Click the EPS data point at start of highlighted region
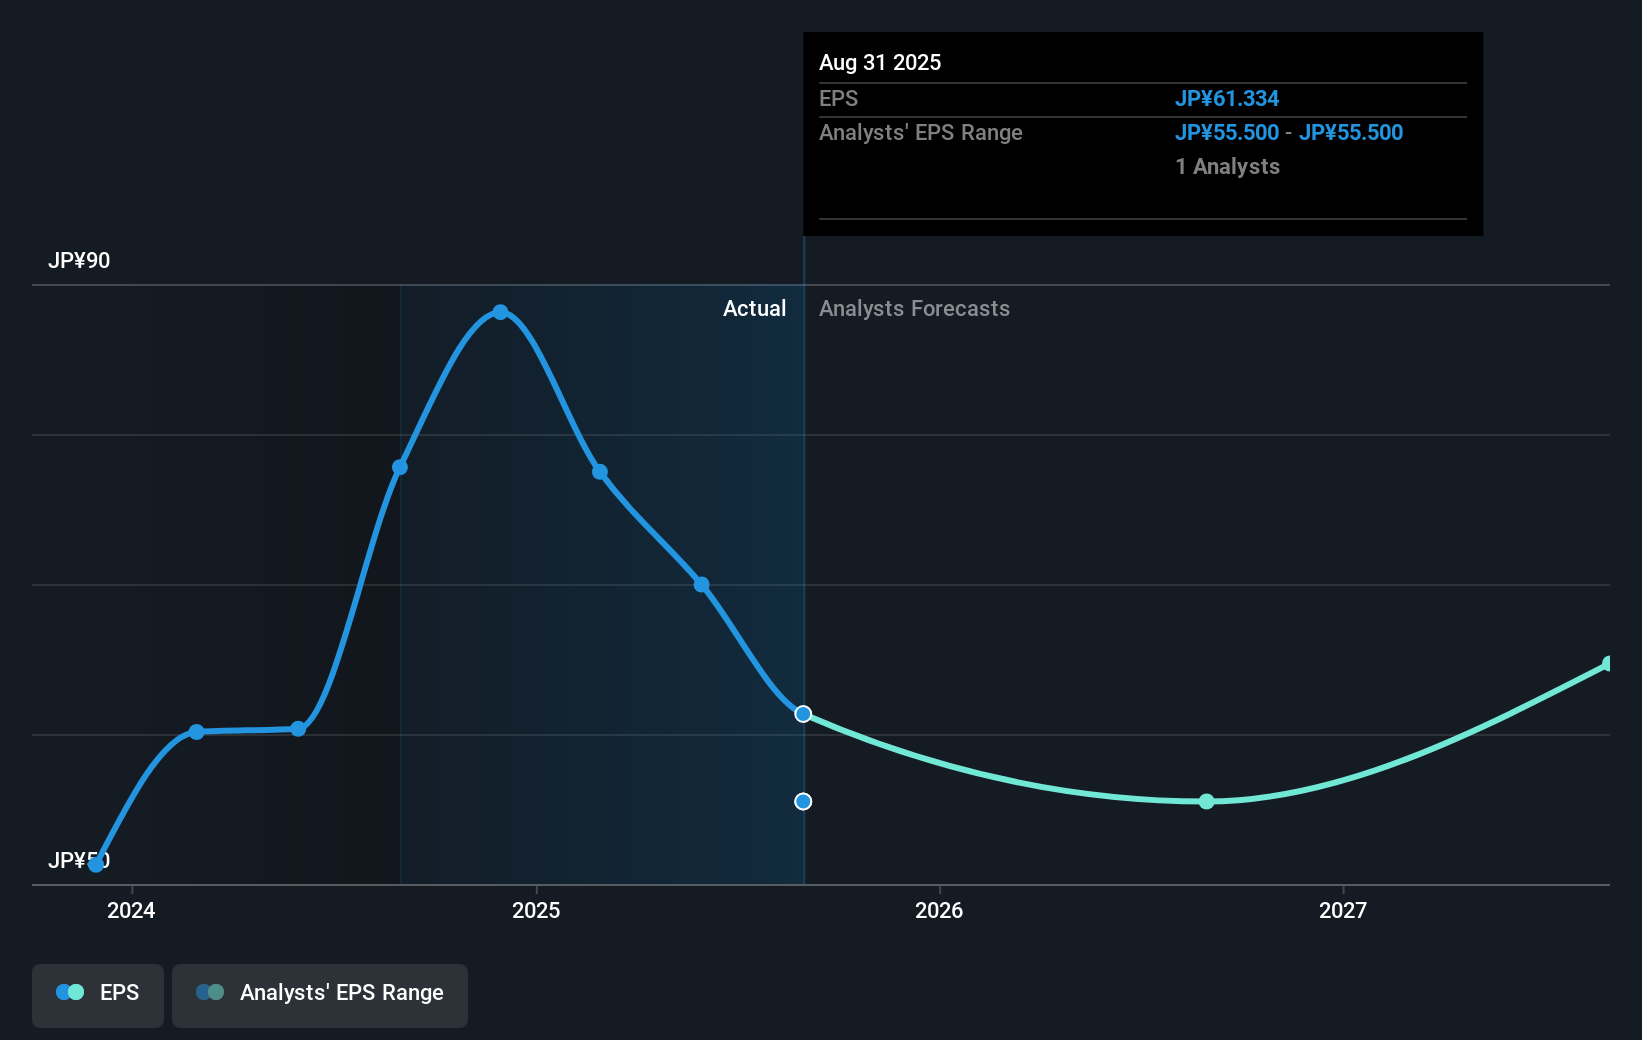 pos(400,468)
